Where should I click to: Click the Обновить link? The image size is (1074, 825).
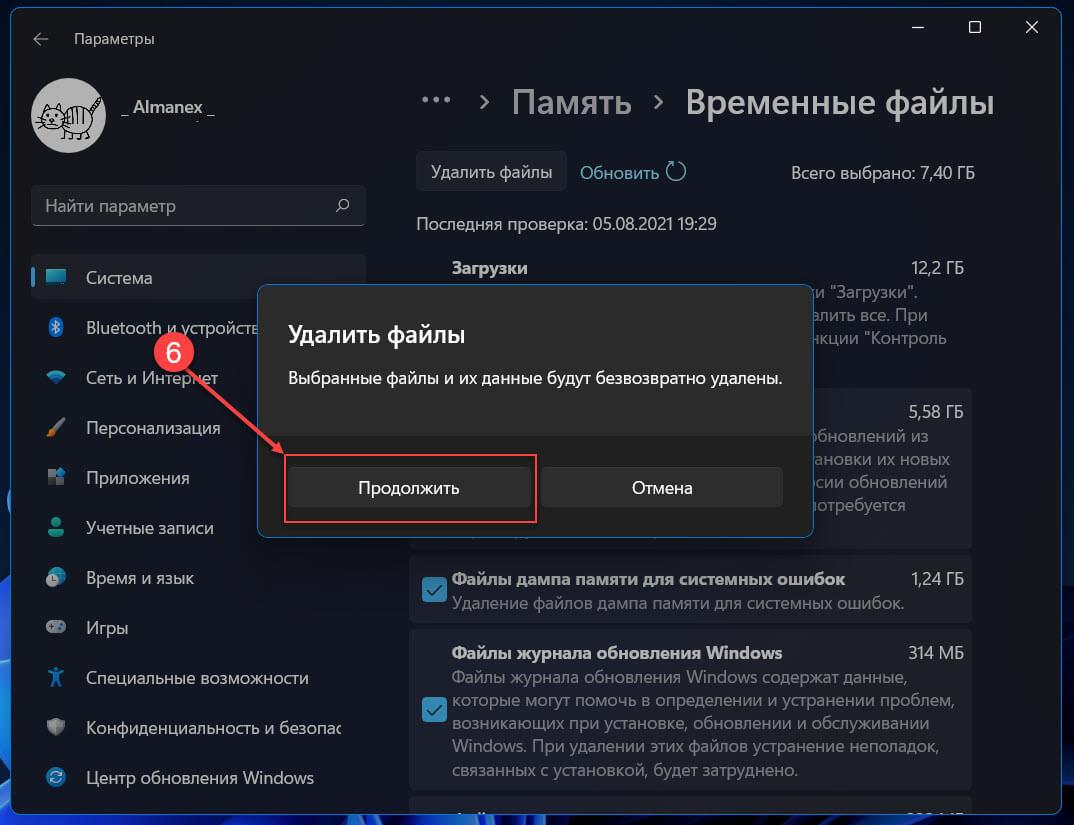pos(619,173)
